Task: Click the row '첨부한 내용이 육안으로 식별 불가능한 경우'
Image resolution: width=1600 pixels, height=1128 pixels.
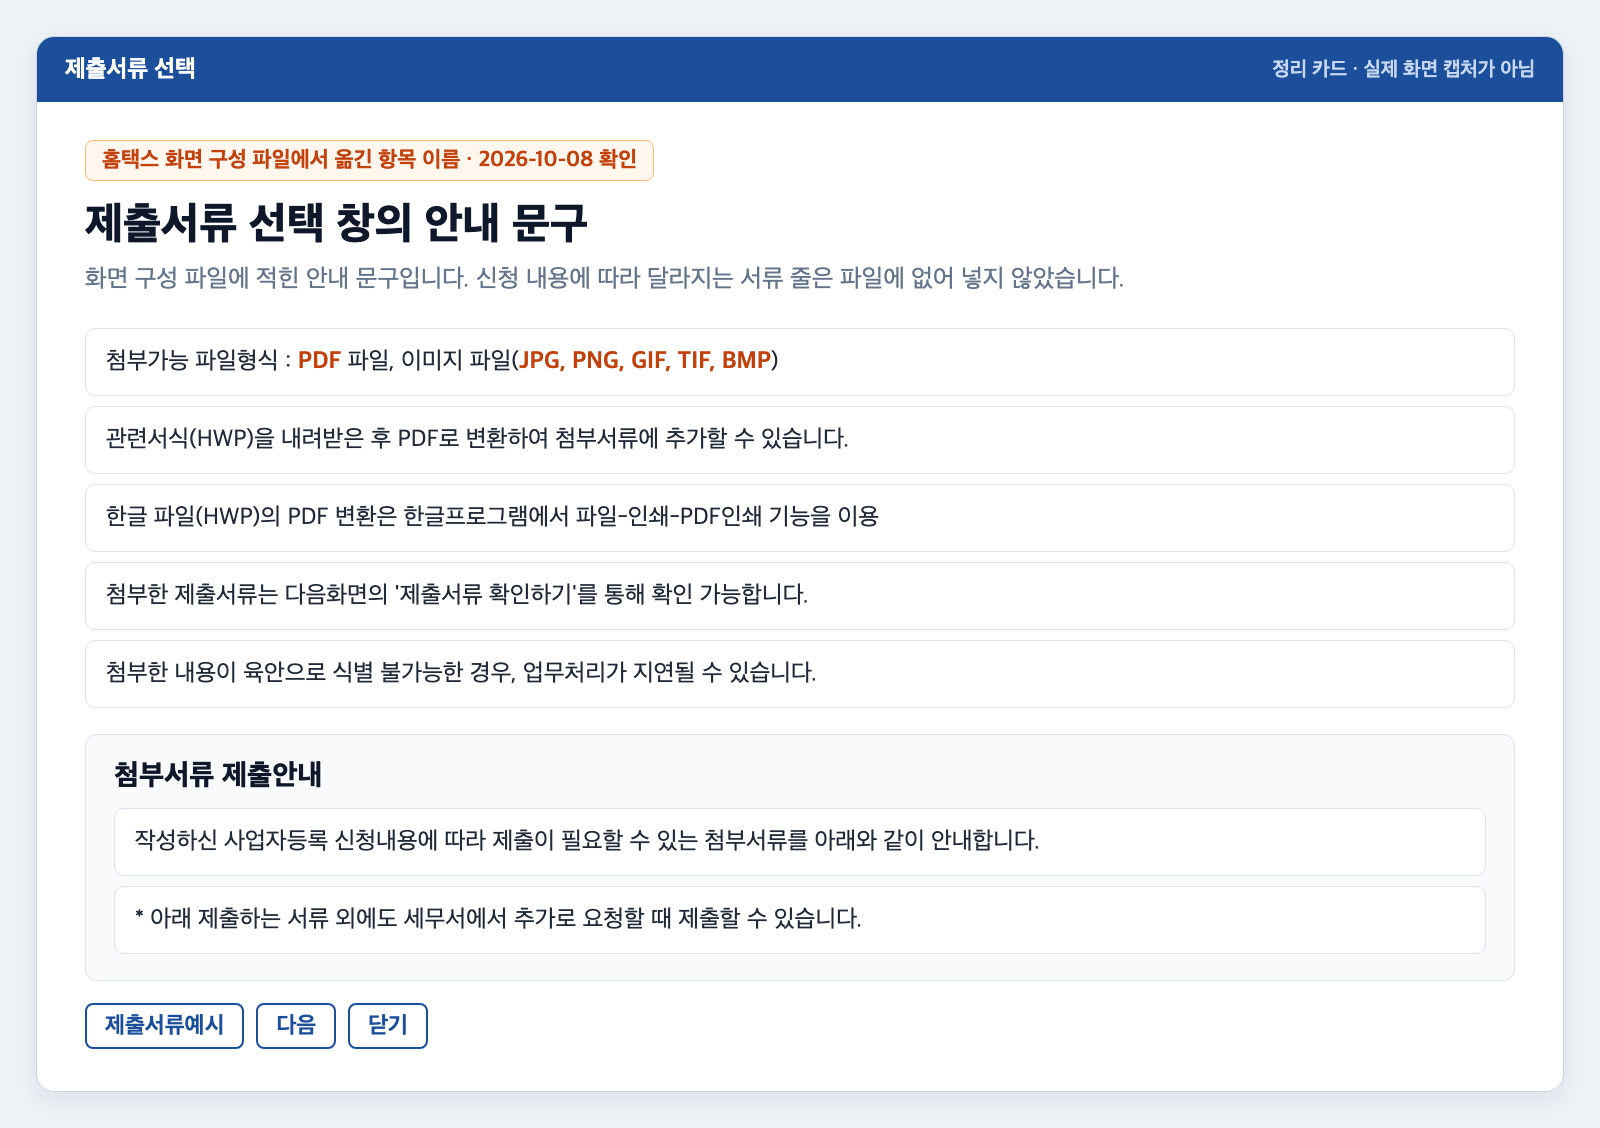Action: pyautogui.click(x=800, y=674)
